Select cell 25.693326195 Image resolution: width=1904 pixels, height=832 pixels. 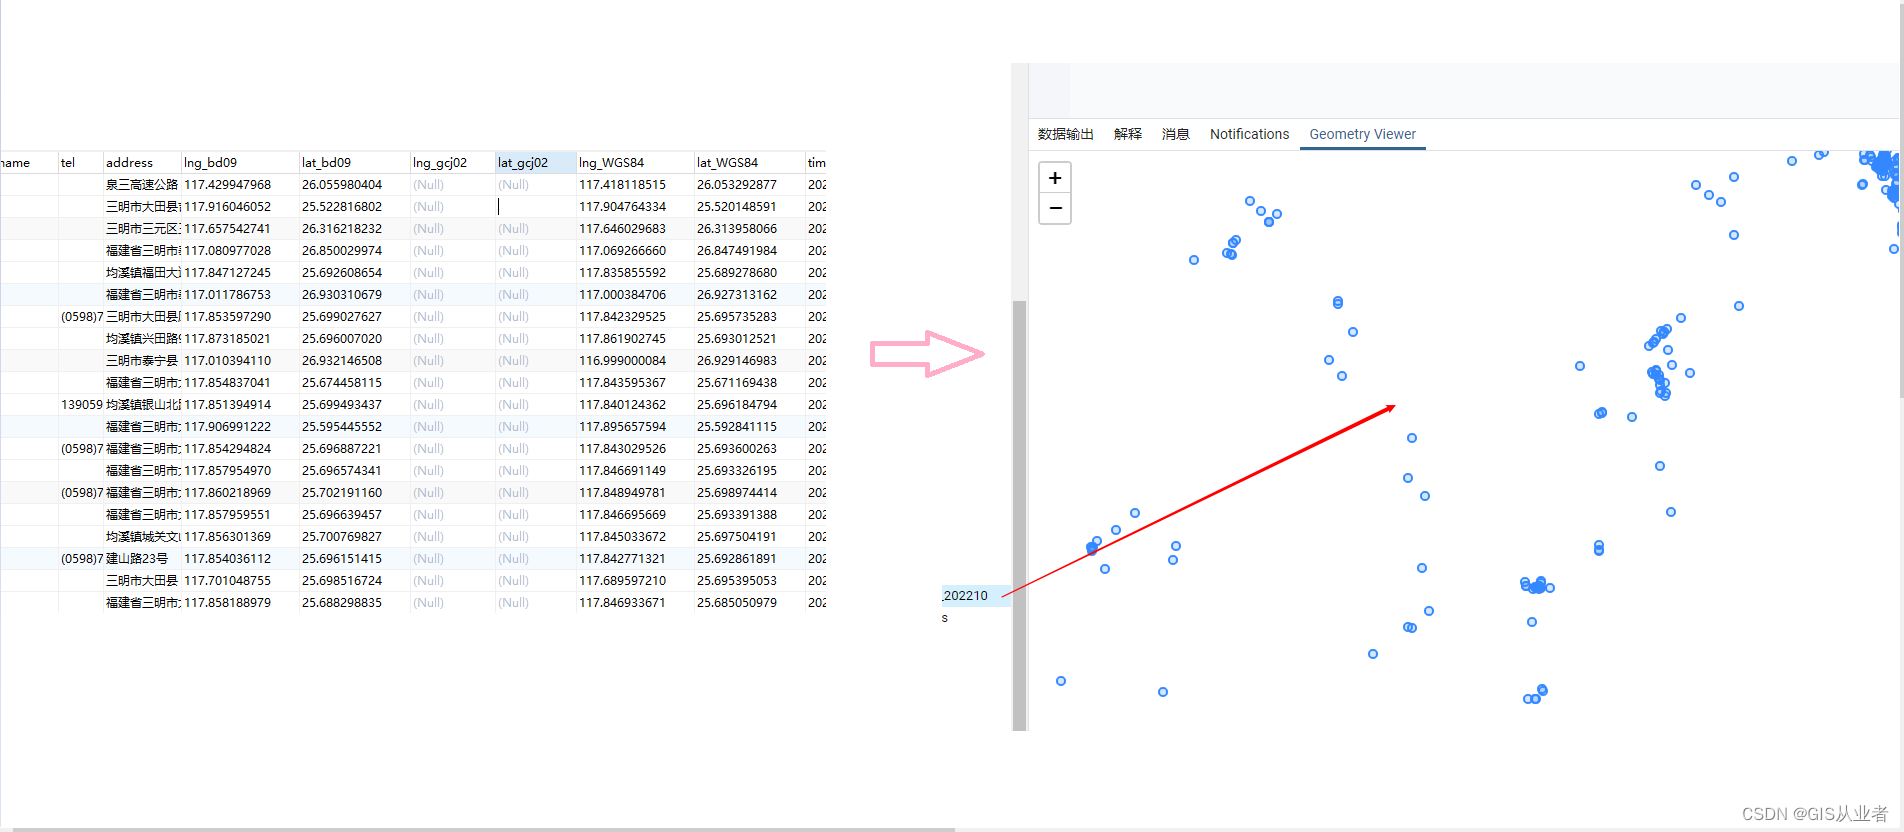pos(750,471)
